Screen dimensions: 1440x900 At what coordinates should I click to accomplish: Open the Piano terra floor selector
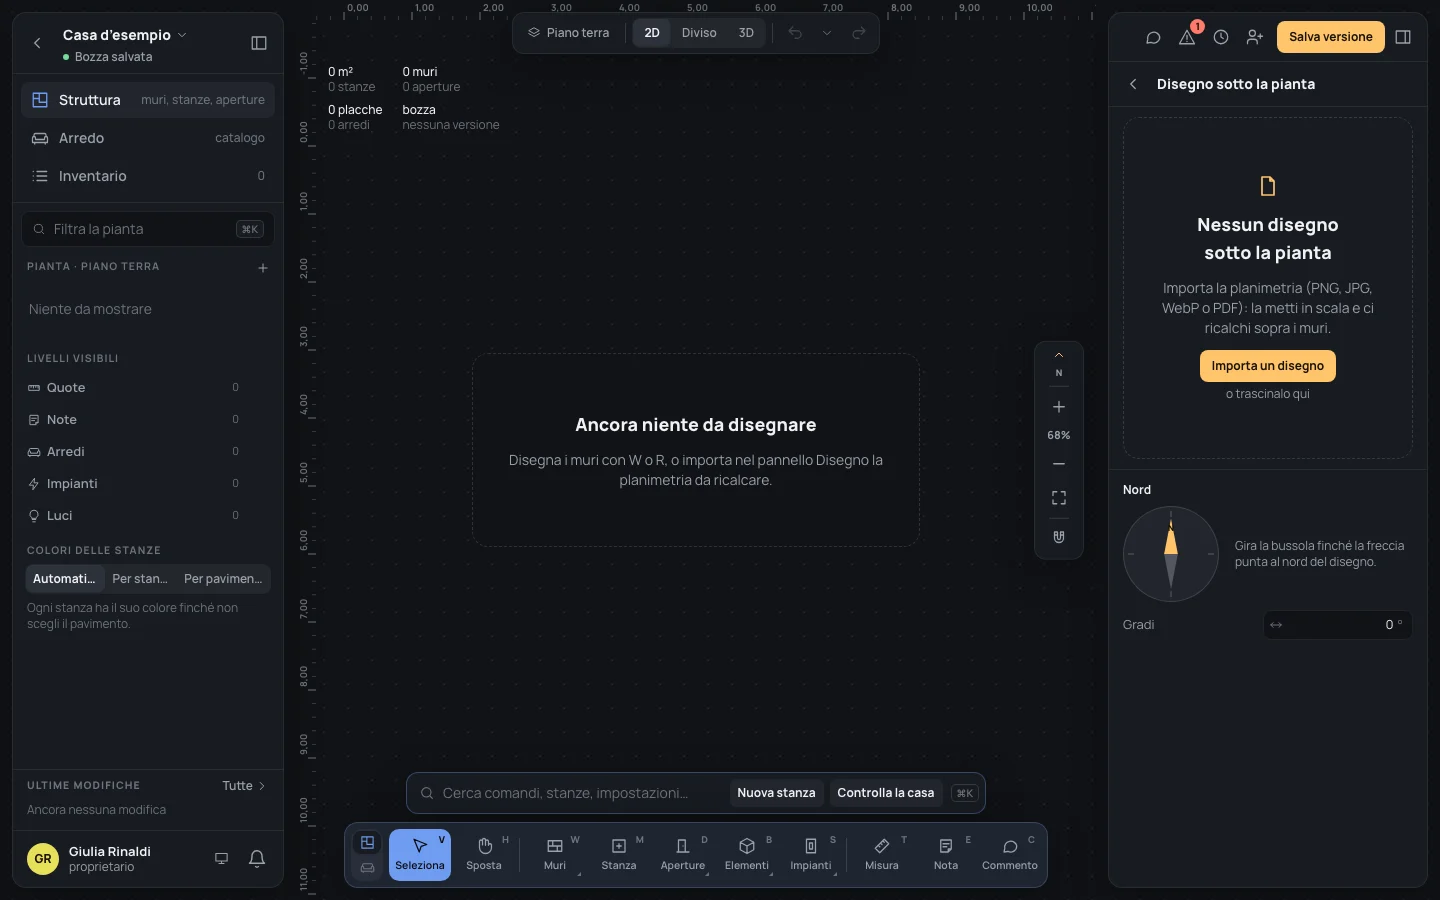click(x=569, y=33)
